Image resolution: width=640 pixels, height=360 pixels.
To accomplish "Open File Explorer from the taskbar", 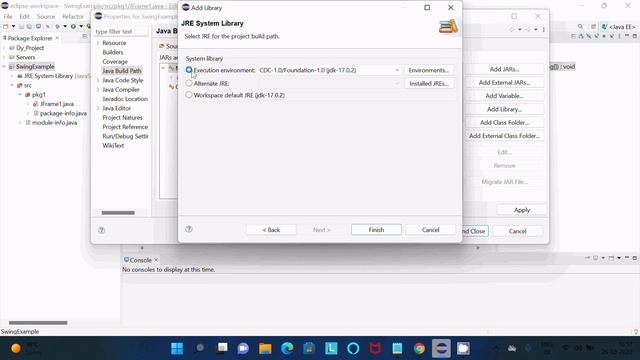I will coord(265,349).
